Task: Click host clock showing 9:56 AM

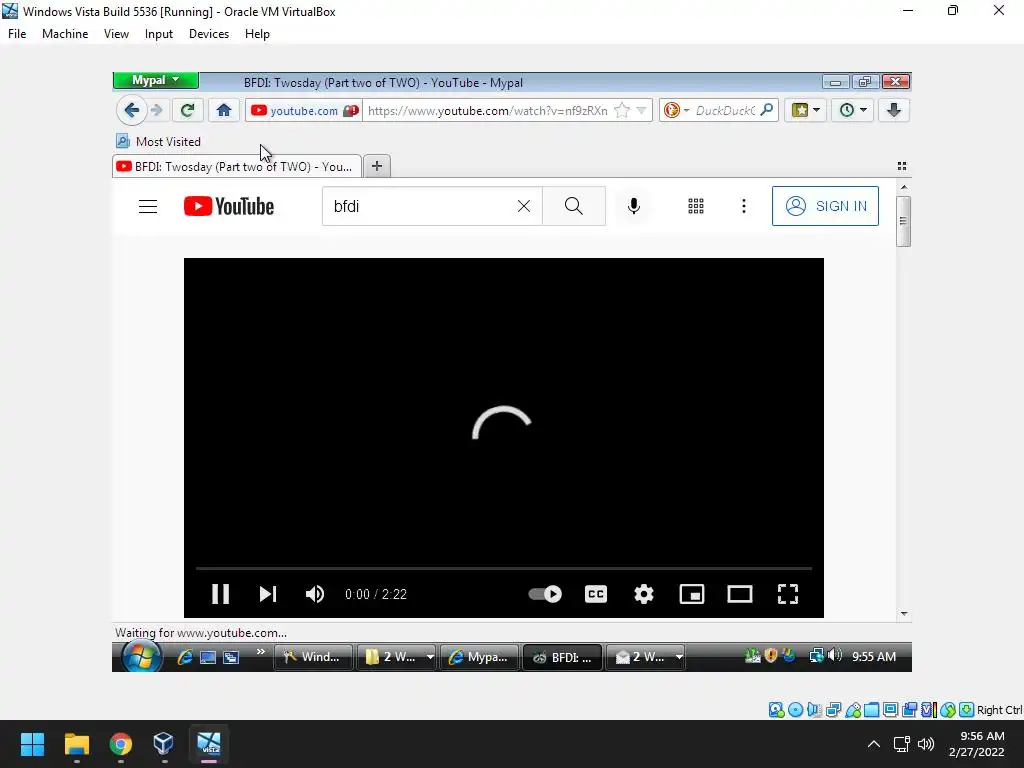Action: (977, 744)
